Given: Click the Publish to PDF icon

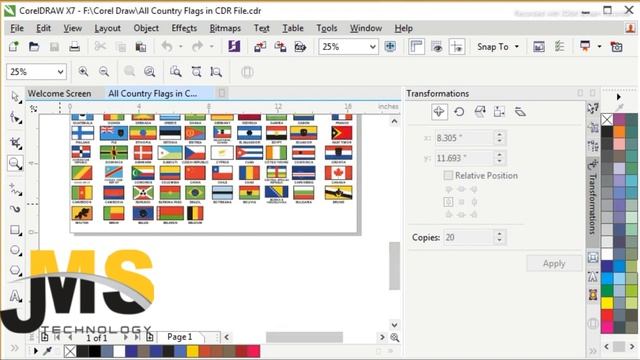Looking at the screenshot, I should (x=300, y=47).
